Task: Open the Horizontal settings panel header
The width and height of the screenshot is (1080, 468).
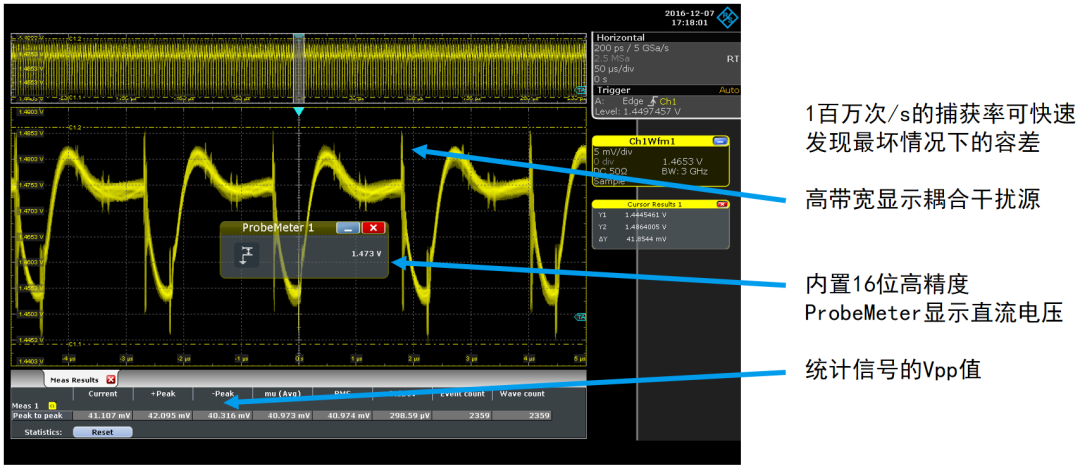Action: click(x=667, y=37)
